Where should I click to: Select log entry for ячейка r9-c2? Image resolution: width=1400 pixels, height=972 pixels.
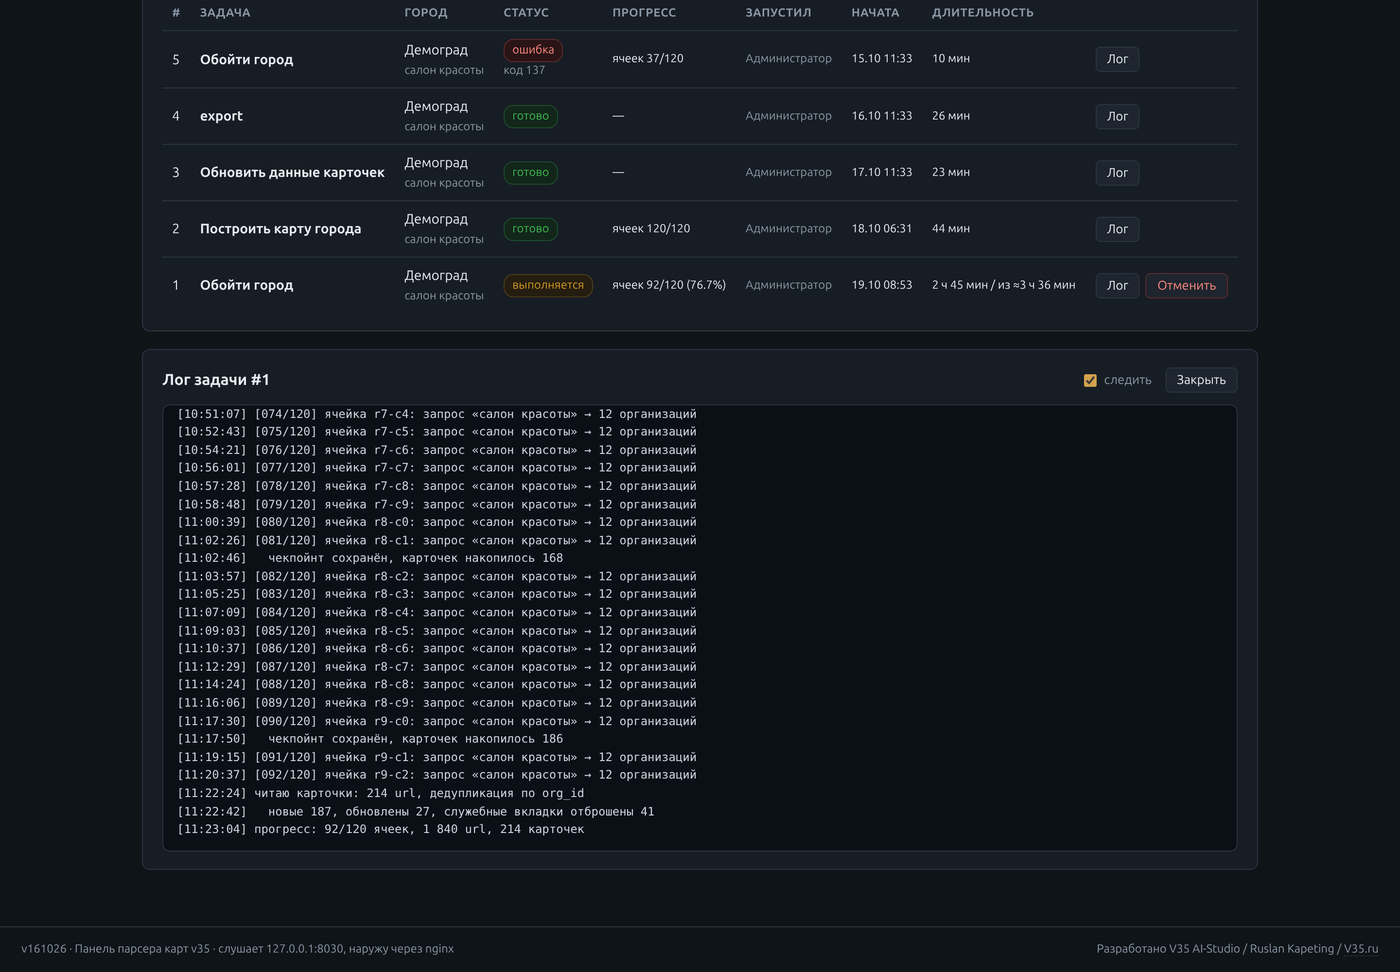(x=437, y=775)
